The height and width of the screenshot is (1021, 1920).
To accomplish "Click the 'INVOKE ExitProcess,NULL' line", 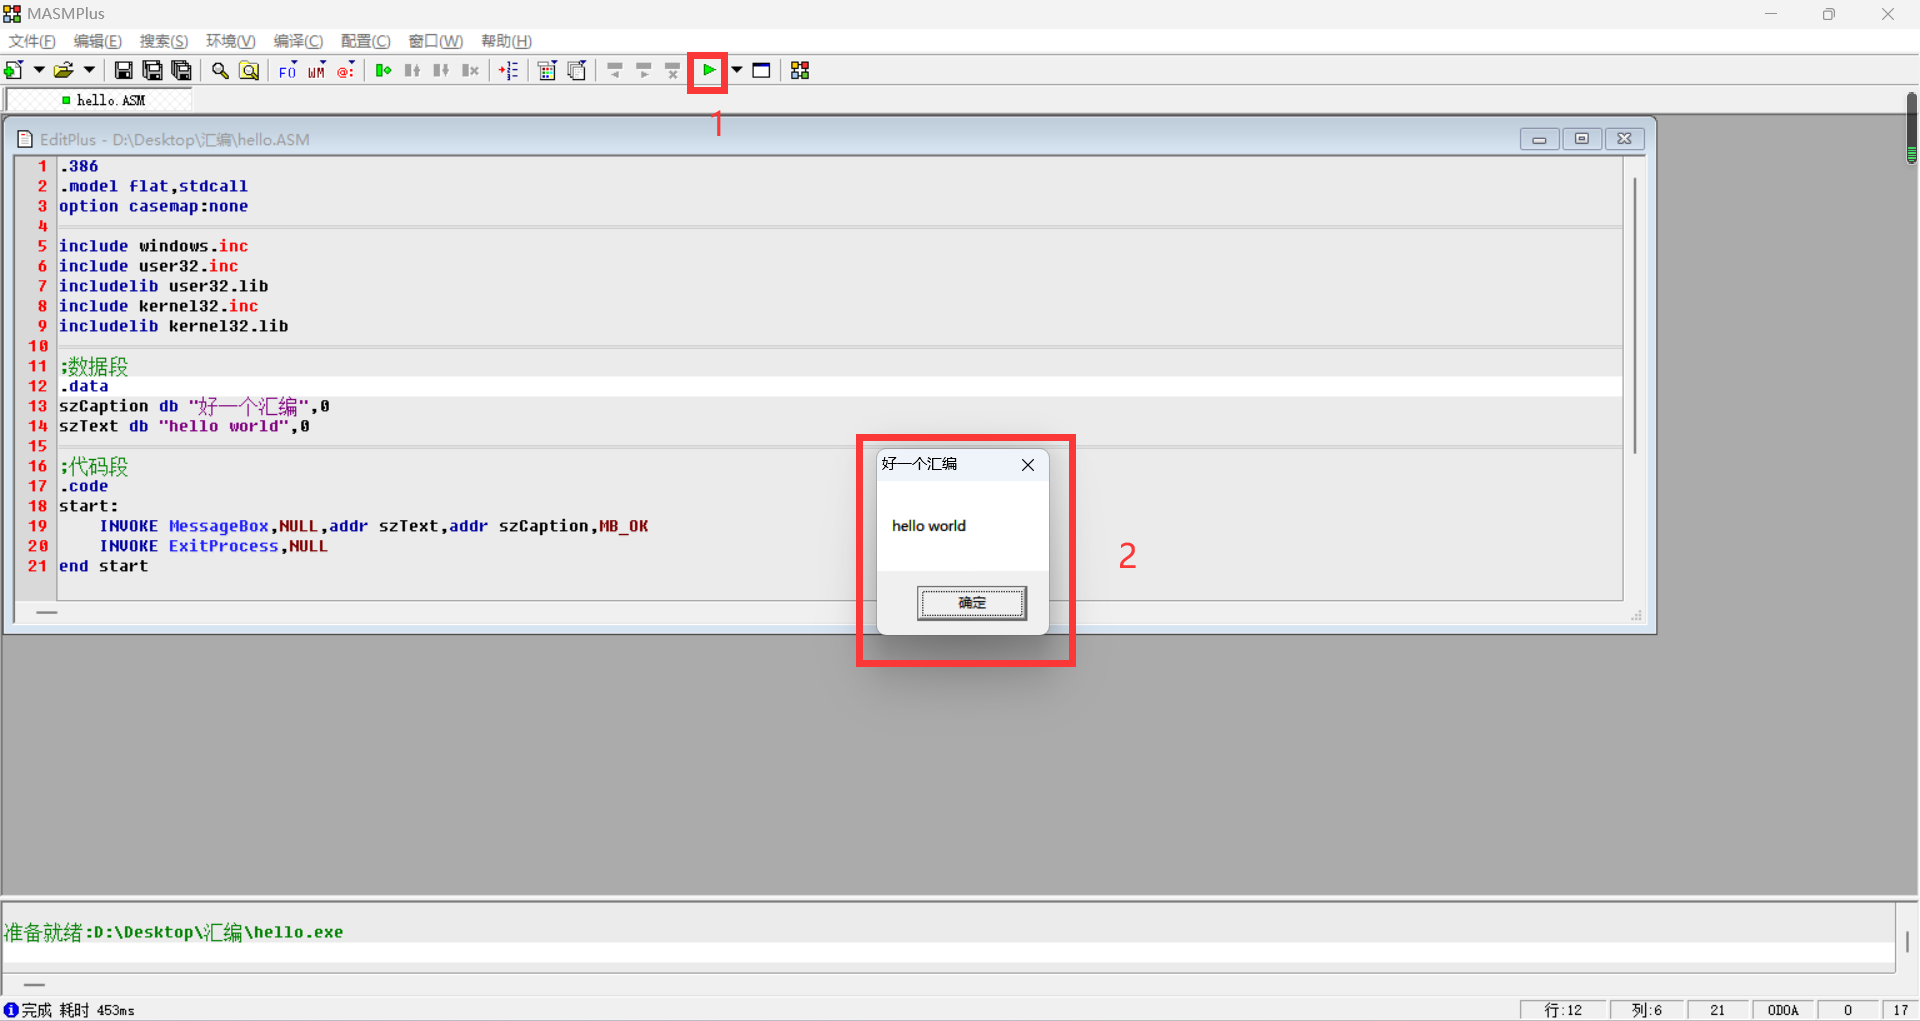I will point(213,546).
